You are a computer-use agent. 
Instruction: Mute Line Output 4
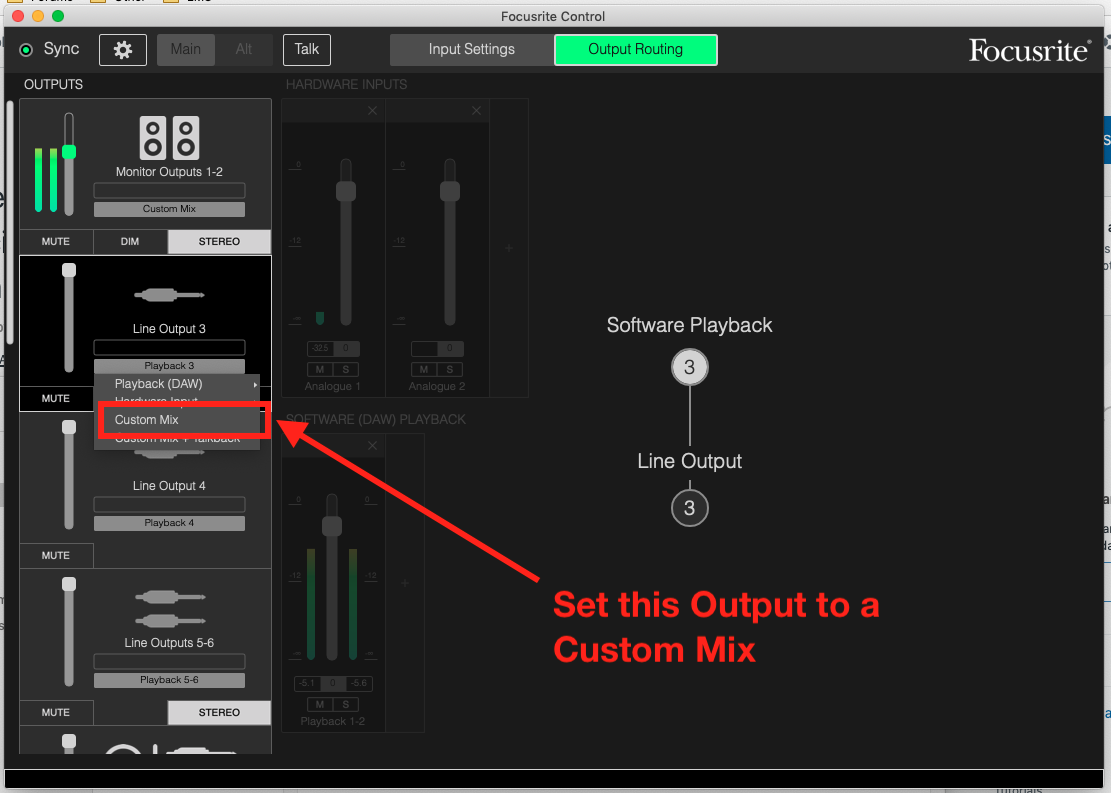click(56, 556)
